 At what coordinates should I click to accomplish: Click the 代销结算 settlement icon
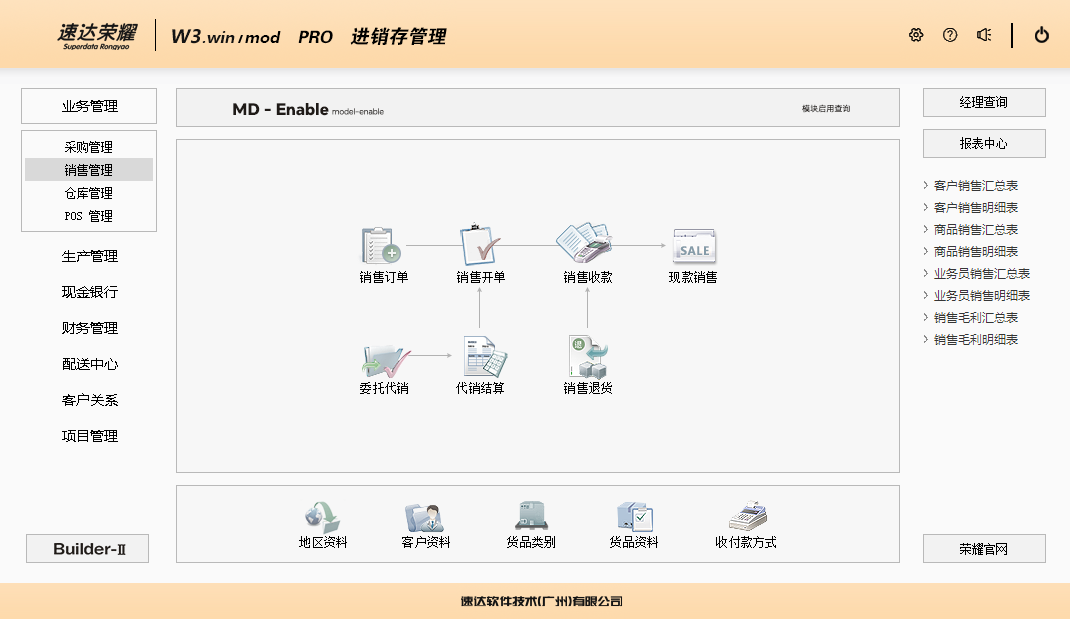pyautogui.click(x=482, y=357)
